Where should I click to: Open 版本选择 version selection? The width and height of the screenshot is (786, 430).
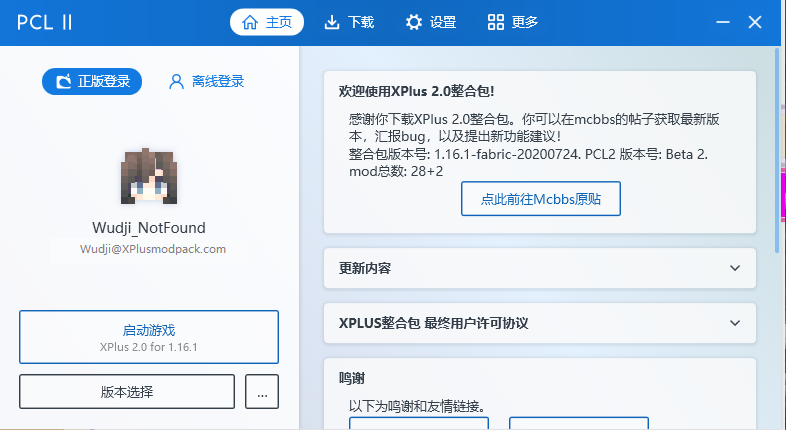pyautogui.click(x=127, y=391)
